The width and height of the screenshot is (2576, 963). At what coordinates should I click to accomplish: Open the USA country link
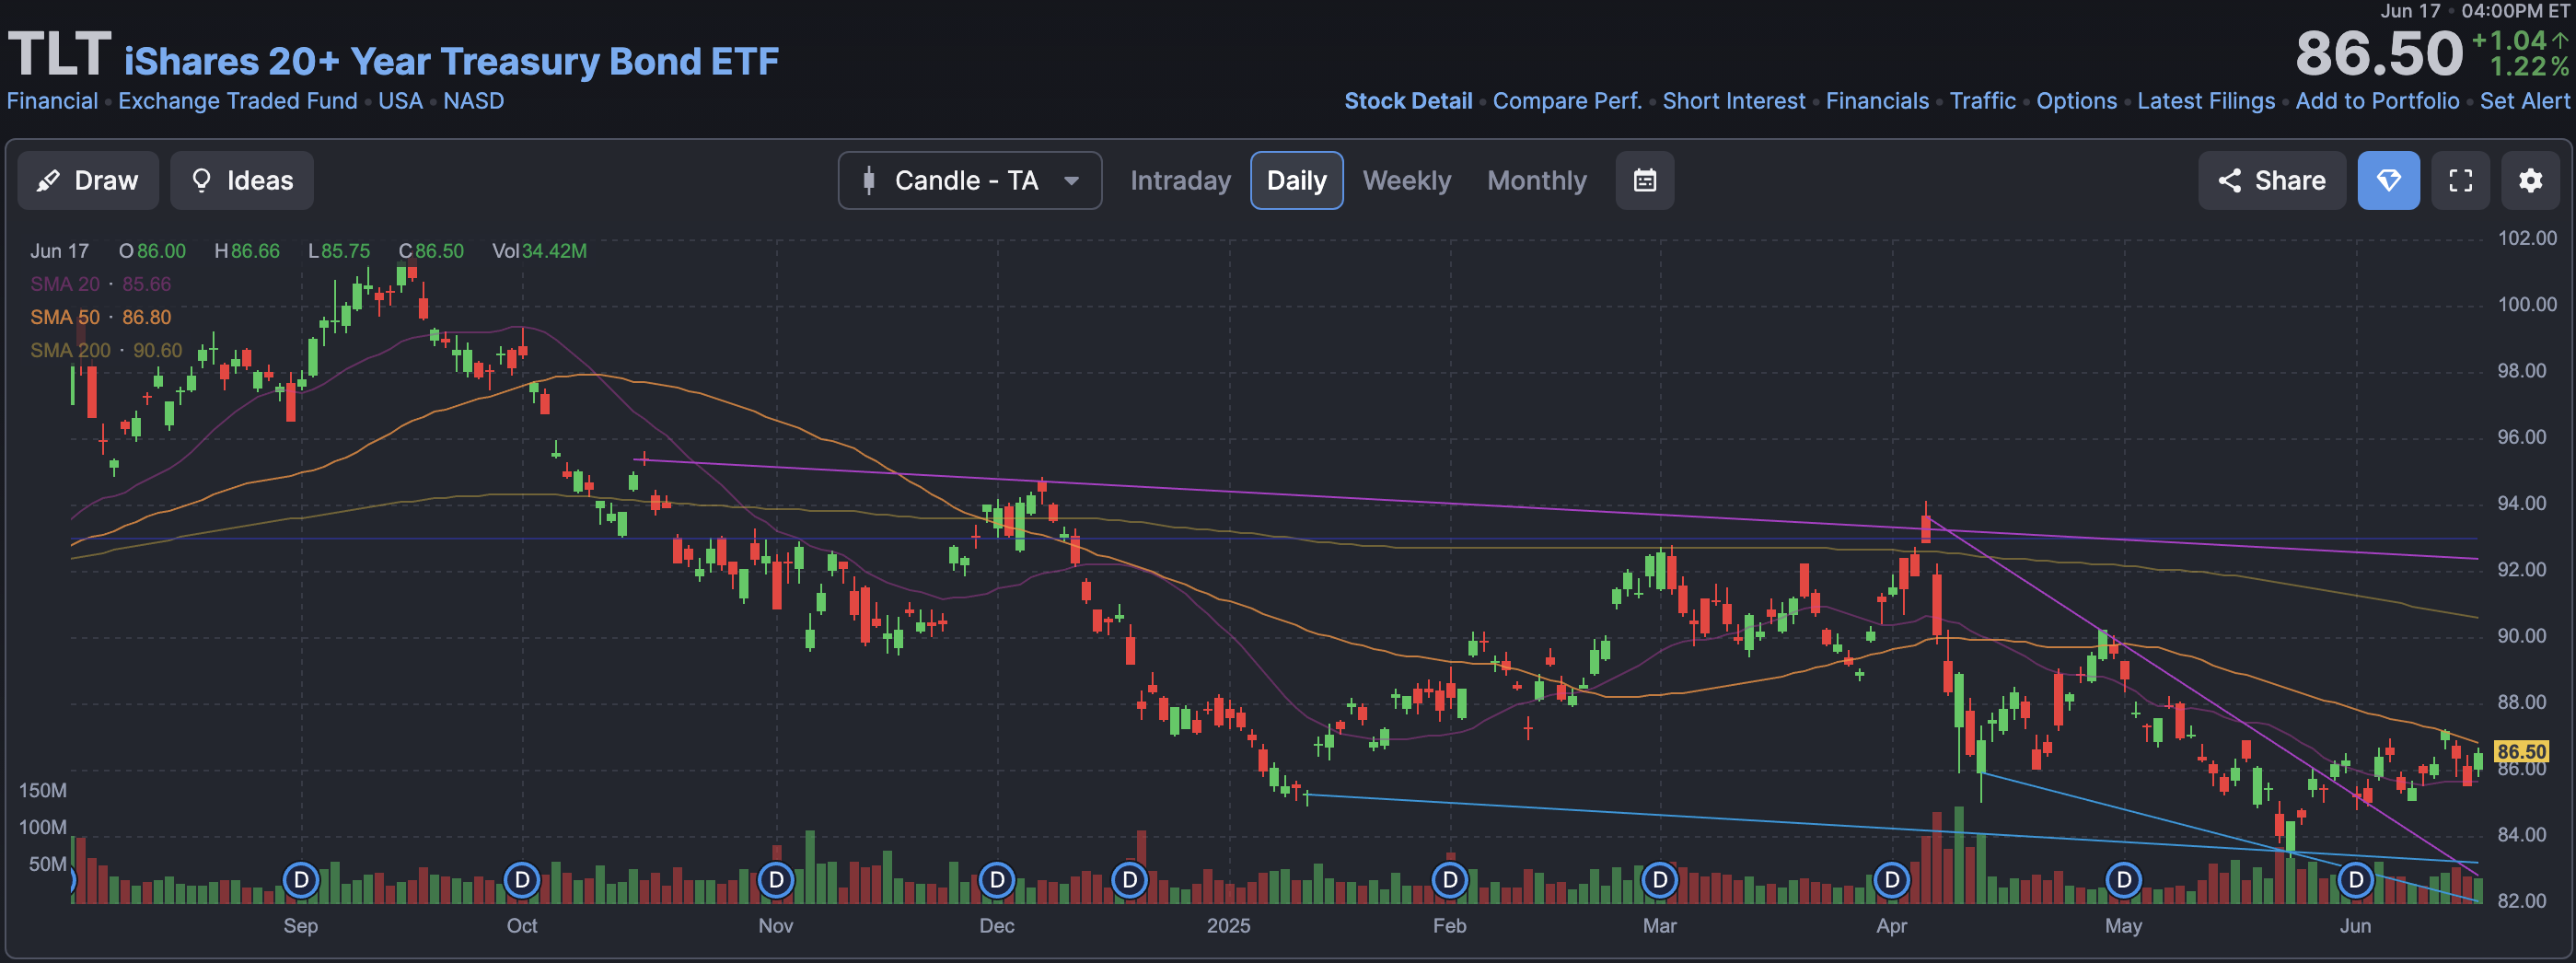(x=400, y=101)
